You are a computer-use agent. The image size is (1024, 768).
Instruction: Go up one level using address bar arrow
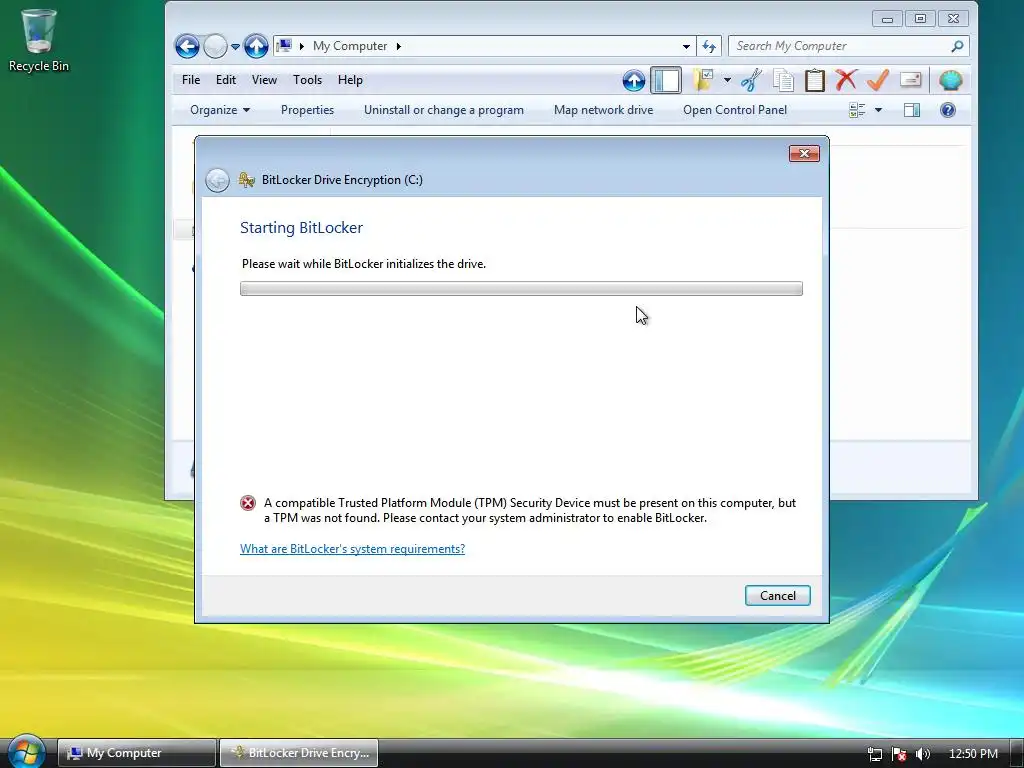[x=256, y=46]
